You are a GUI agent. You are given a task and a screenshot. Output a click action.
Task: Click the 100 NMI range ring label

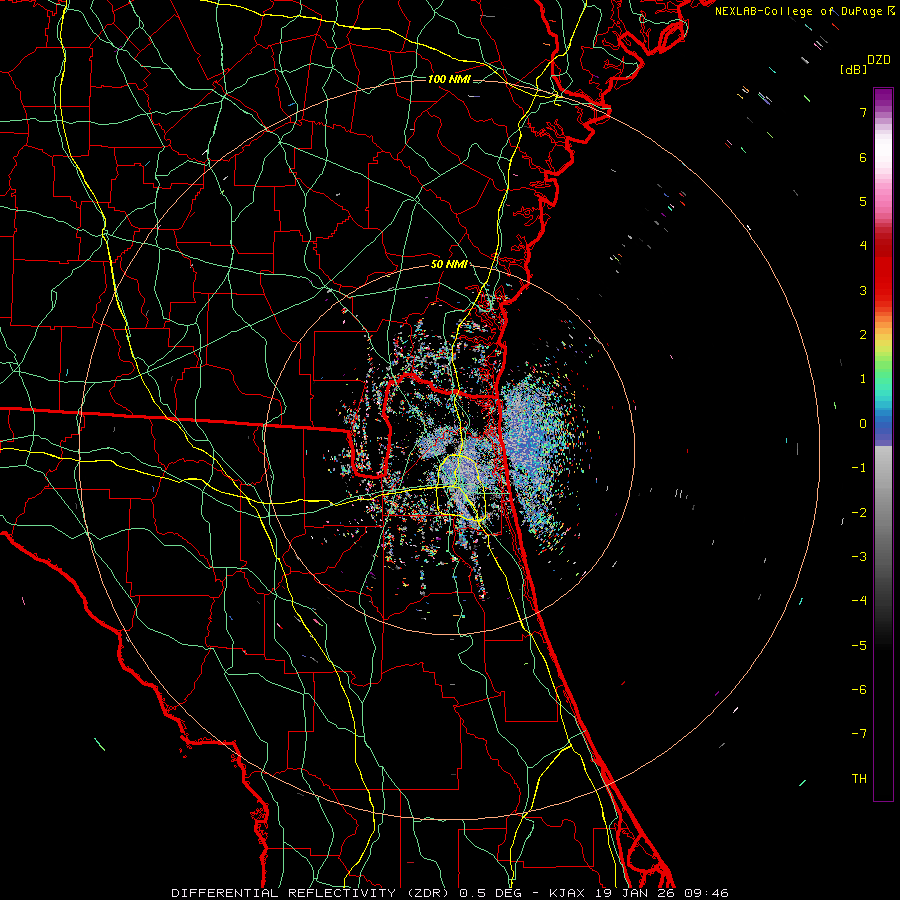pos(449,79)
